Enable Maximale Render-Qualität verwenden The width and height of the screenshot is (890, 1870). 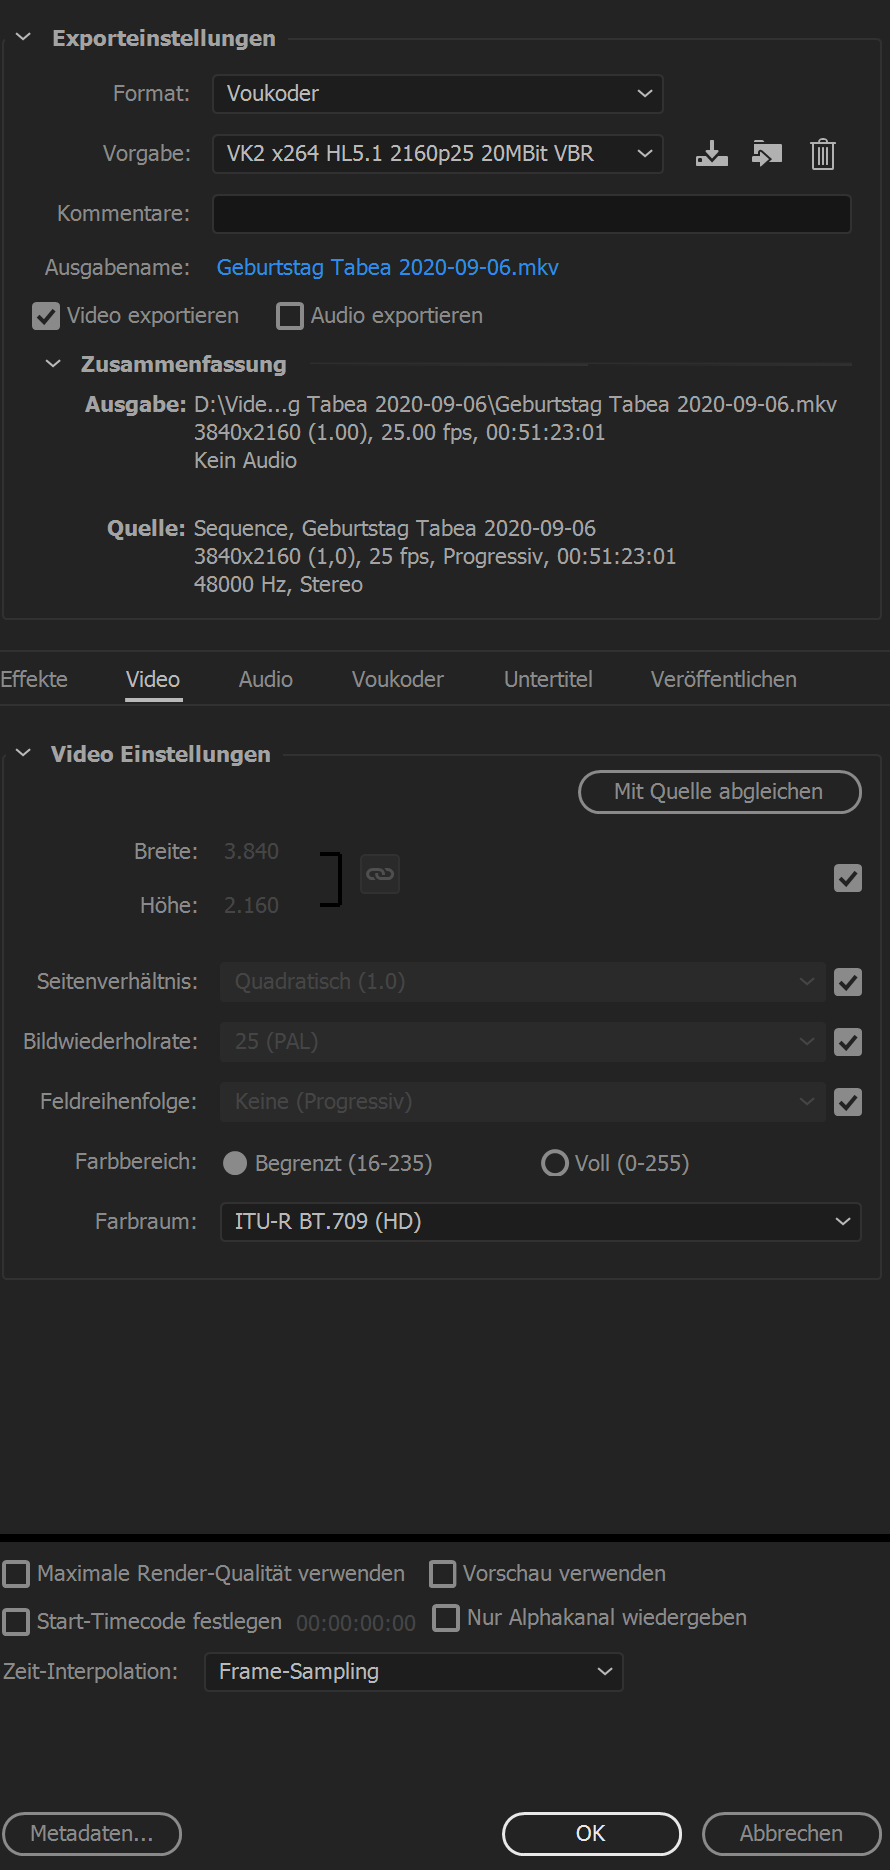(16, 1574)
